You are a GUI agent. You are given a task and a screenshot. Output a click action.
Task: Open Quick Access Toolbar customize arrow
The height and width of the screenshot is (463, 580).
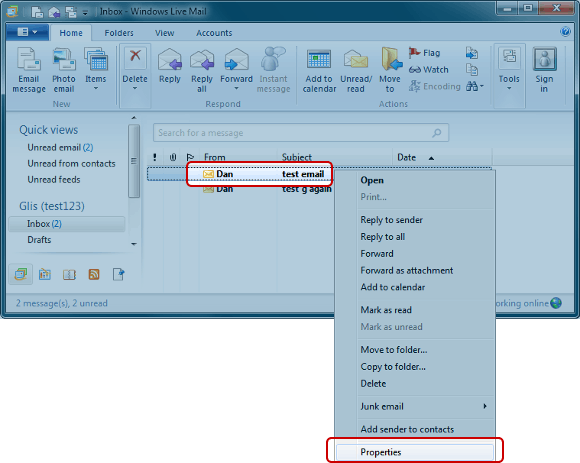(85, 13)
